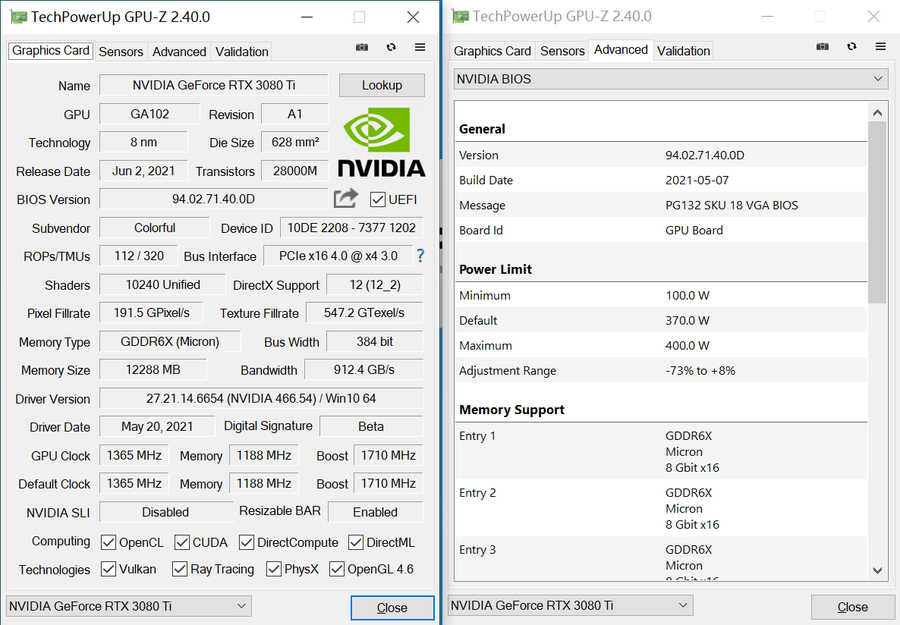Open GPU selector dropdown in right window

570,606
